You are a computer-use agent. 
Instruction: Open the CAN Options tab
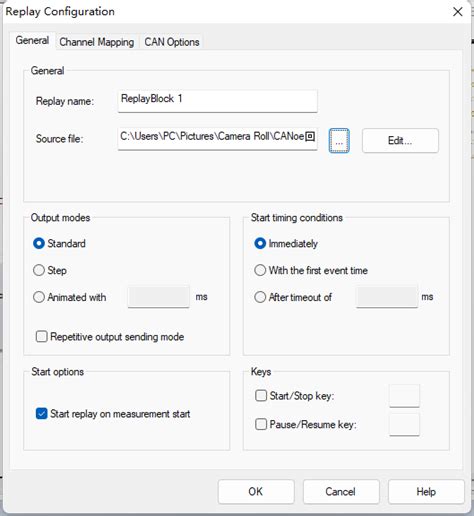click(172, 42)
